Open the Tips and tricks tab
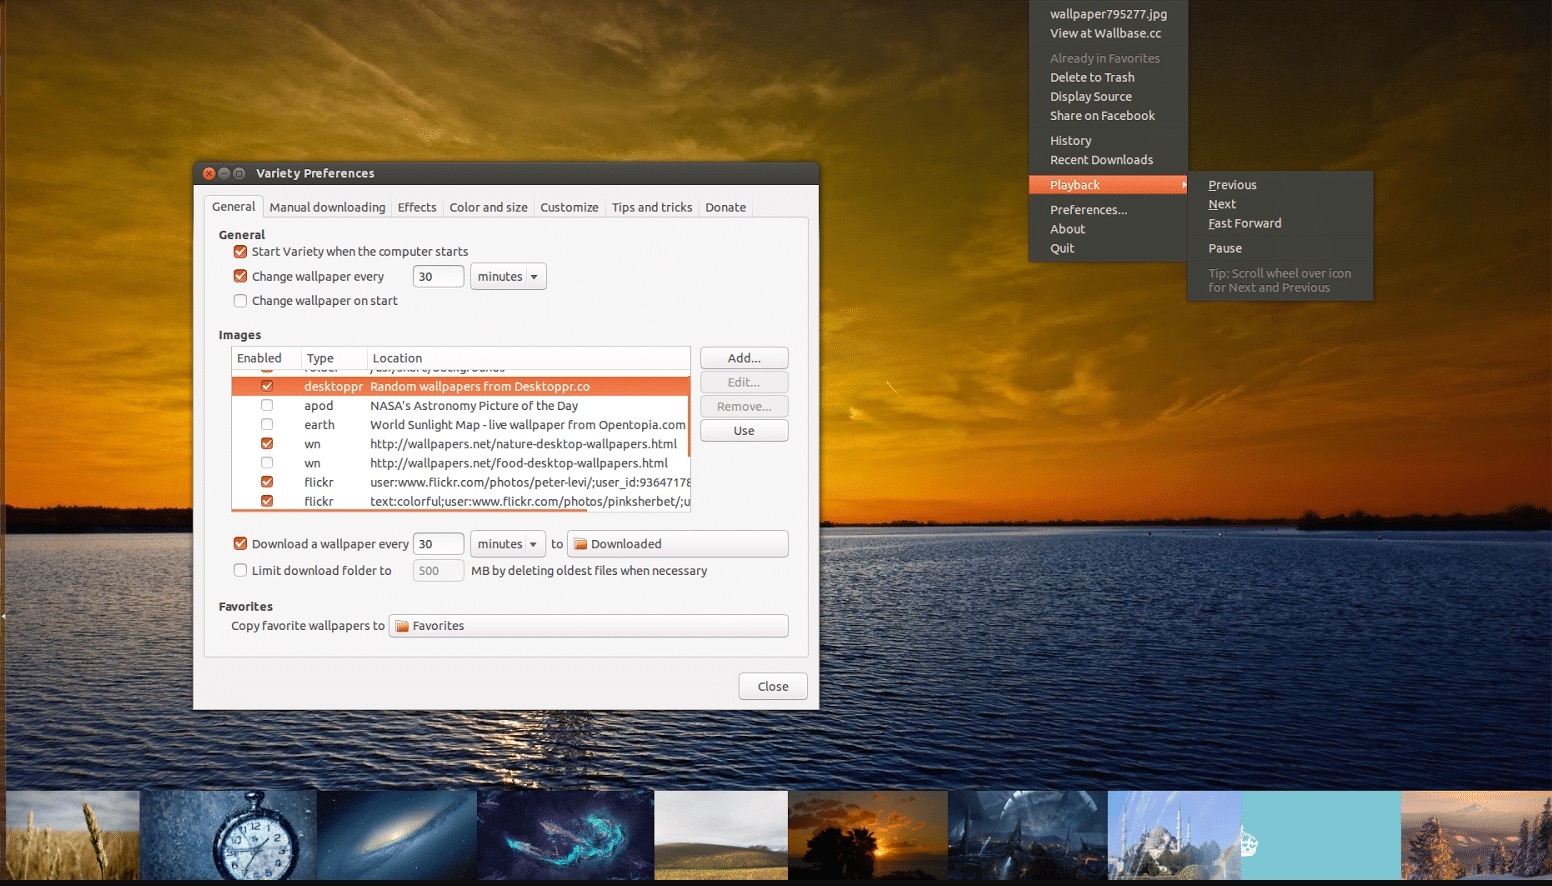 tap(652, 208)
